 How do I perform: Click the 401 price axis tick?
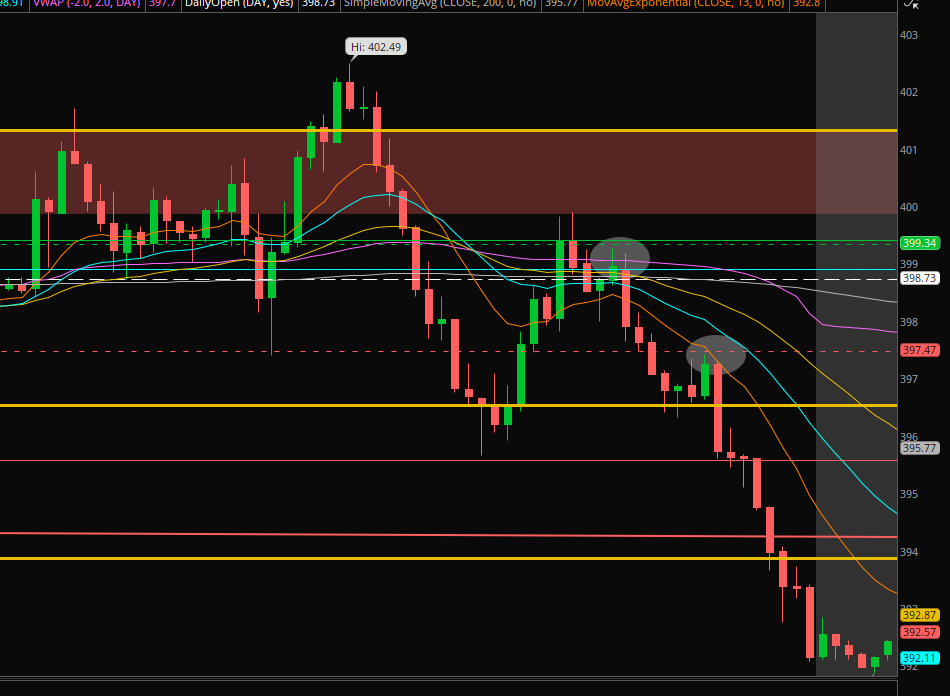[x=908, y=150]
